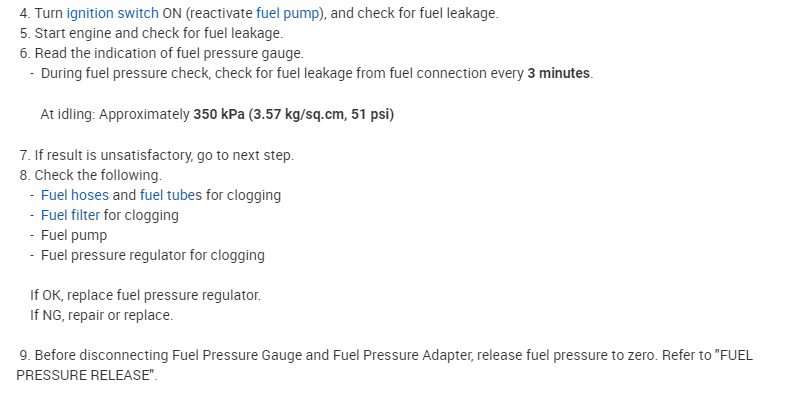Click the 'Before disconnecting Fuel Pressure Gauge' step 9
The image size is (792, 414).
[x=300, y=356]
